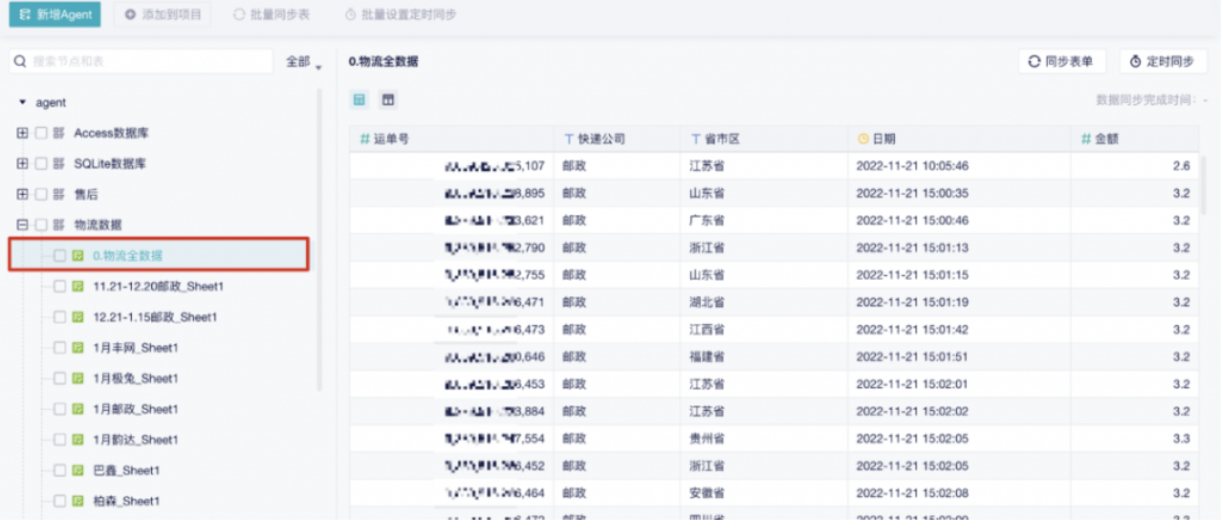Click the clock icon in 日期 header
Viewport: 1223px width, 529px height.
coord(863,139)
